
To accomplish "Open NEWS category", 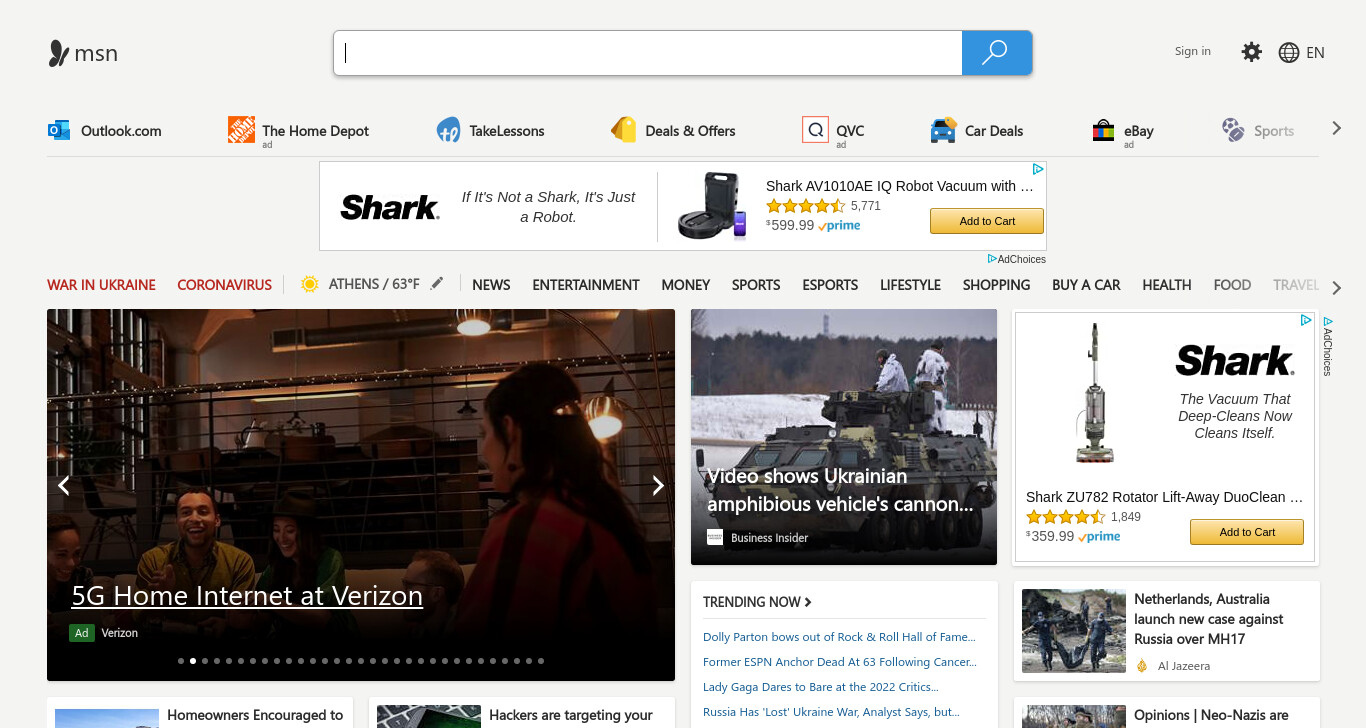I will pyautogui.click(x=491, y=285).
